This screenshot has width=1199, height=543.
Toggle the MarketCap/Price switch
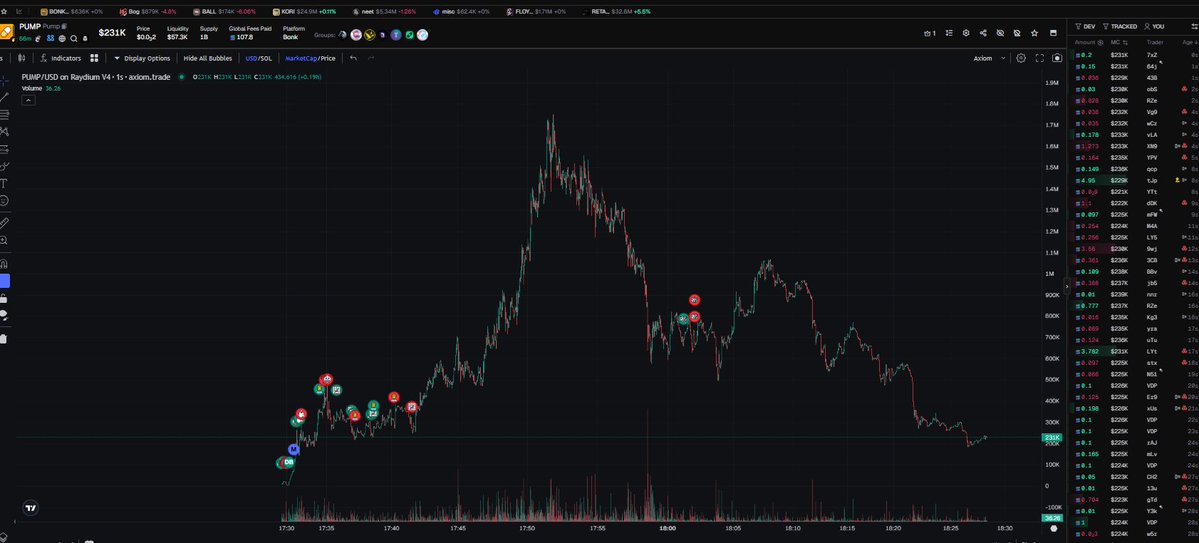pos(310,58)
